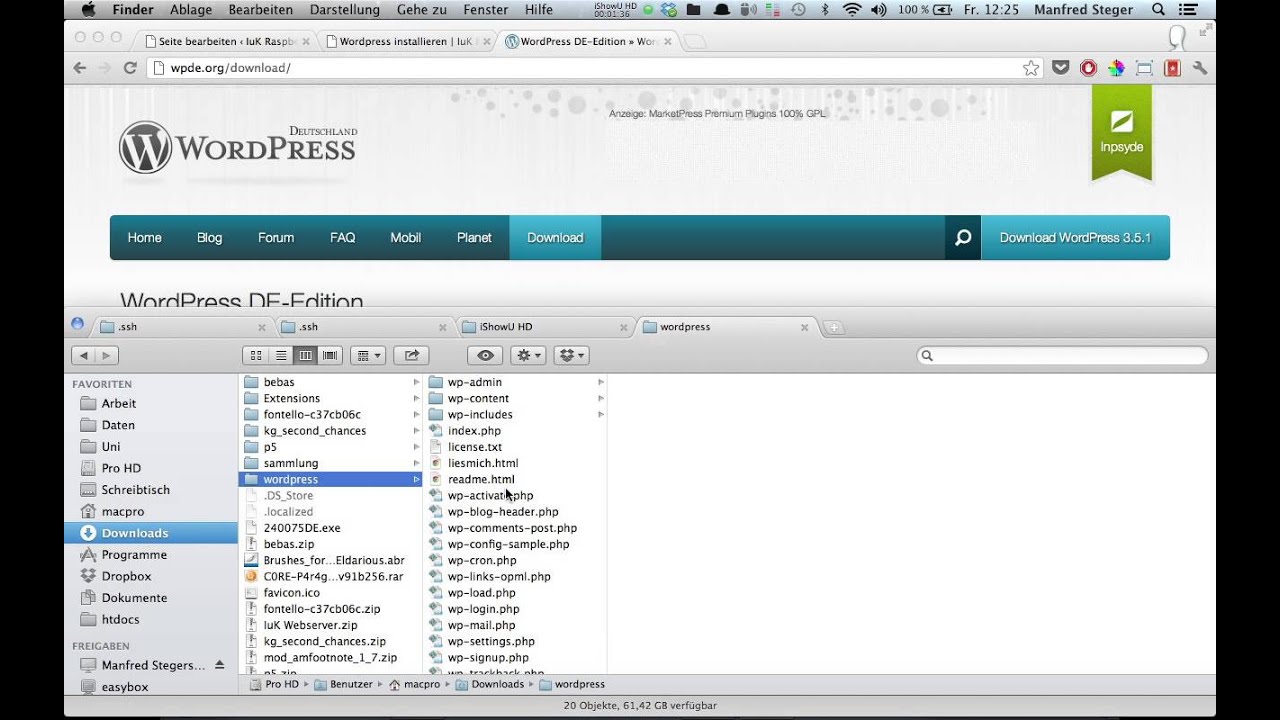Click the WordPress Deutschland logo
Viewport: 1280px width, 720px height.
pos(238,148)
